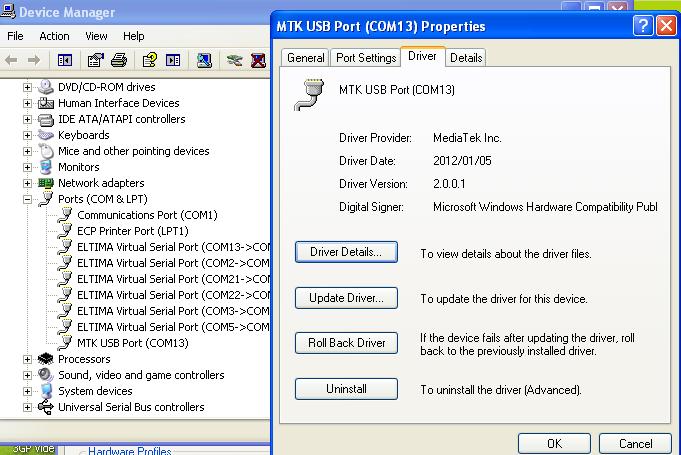Image resolution: width=681 pixels, height=455 pixels.
Task: Select Communications Port (COM1)
Action: (x=147, y=215)
